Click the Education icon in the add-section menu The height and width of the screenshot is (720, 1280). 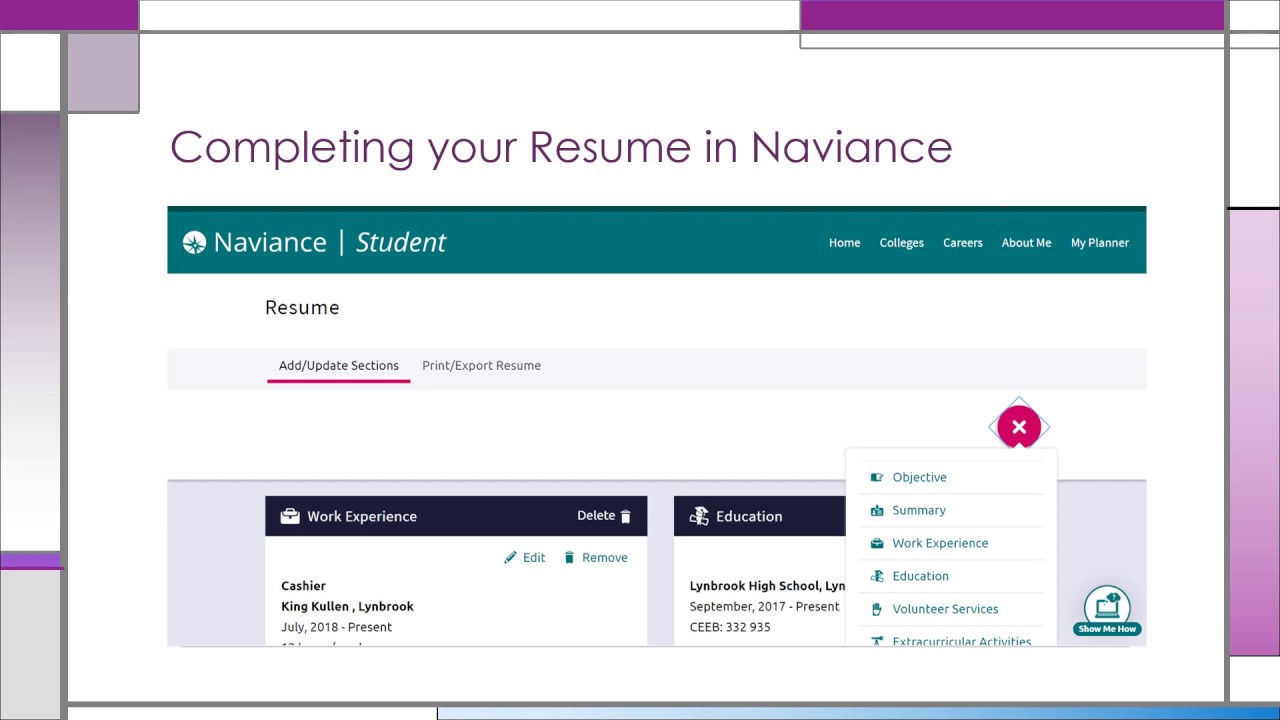(877, 576)
